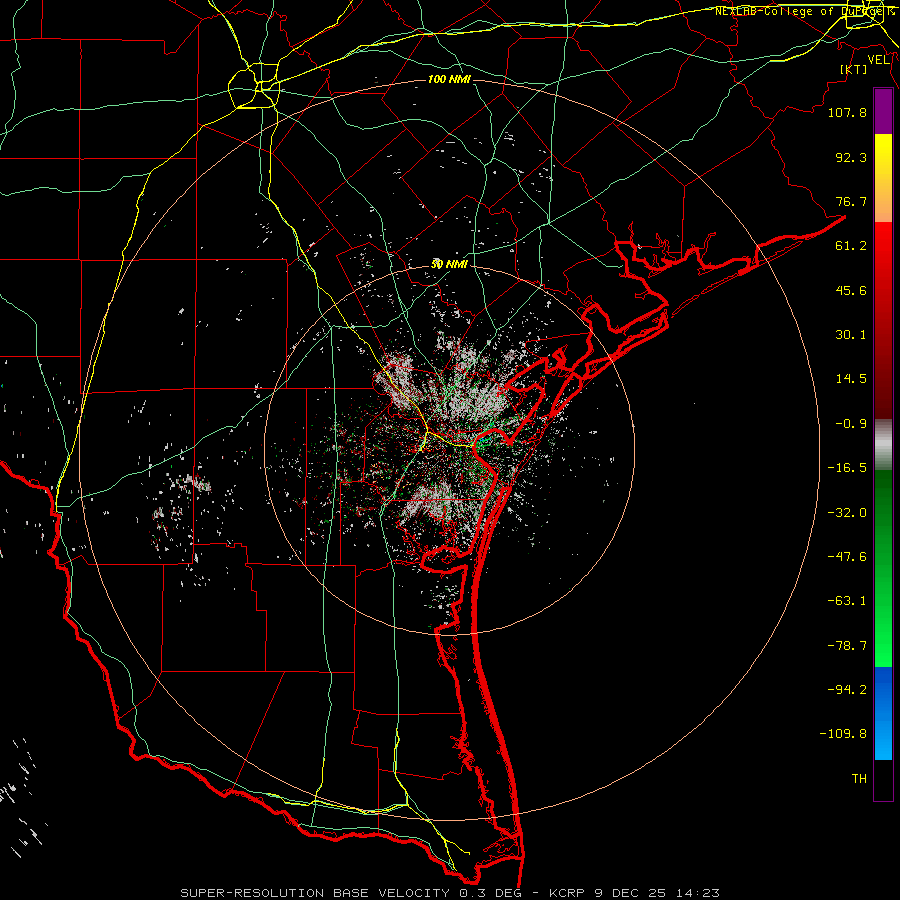The image size is (900, 900).
Task: Click the 50 NMI range ring label
Action: (449, 264)
